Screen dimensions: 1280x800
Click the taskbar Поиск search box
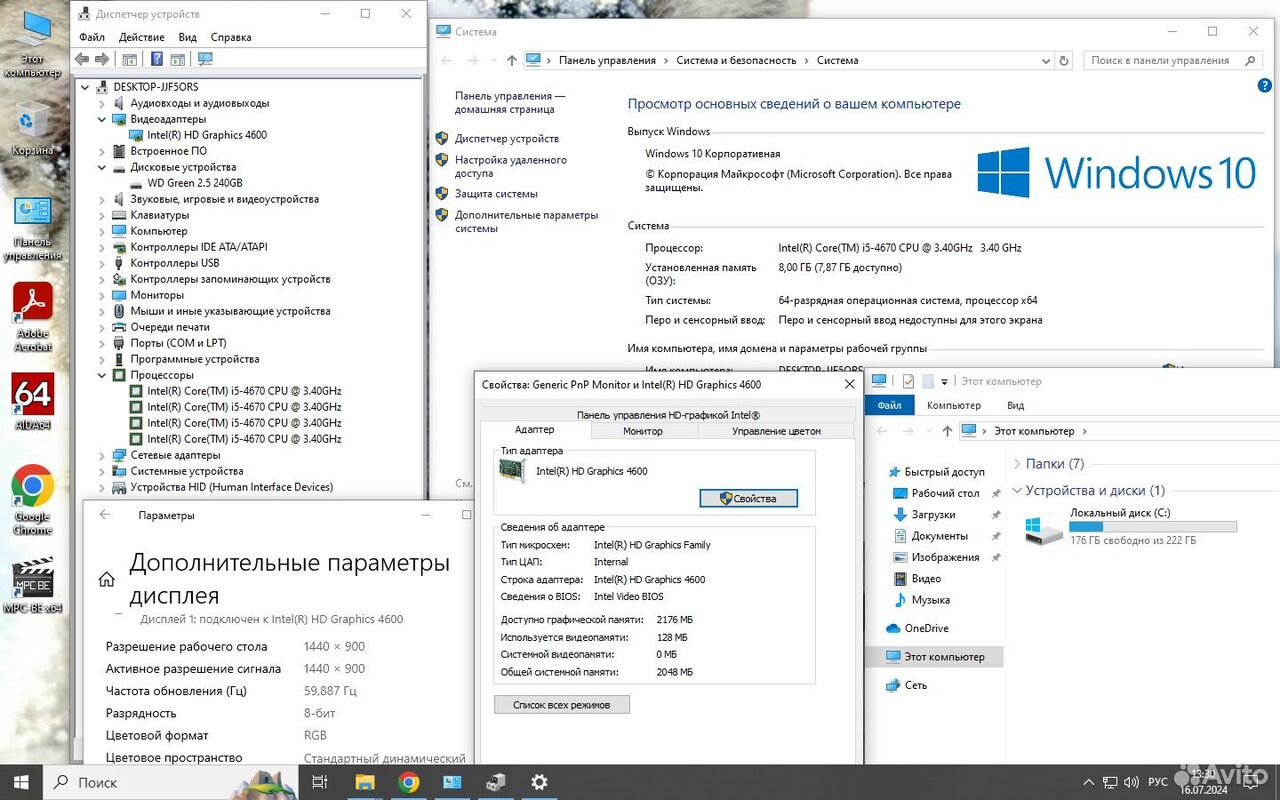171,782
